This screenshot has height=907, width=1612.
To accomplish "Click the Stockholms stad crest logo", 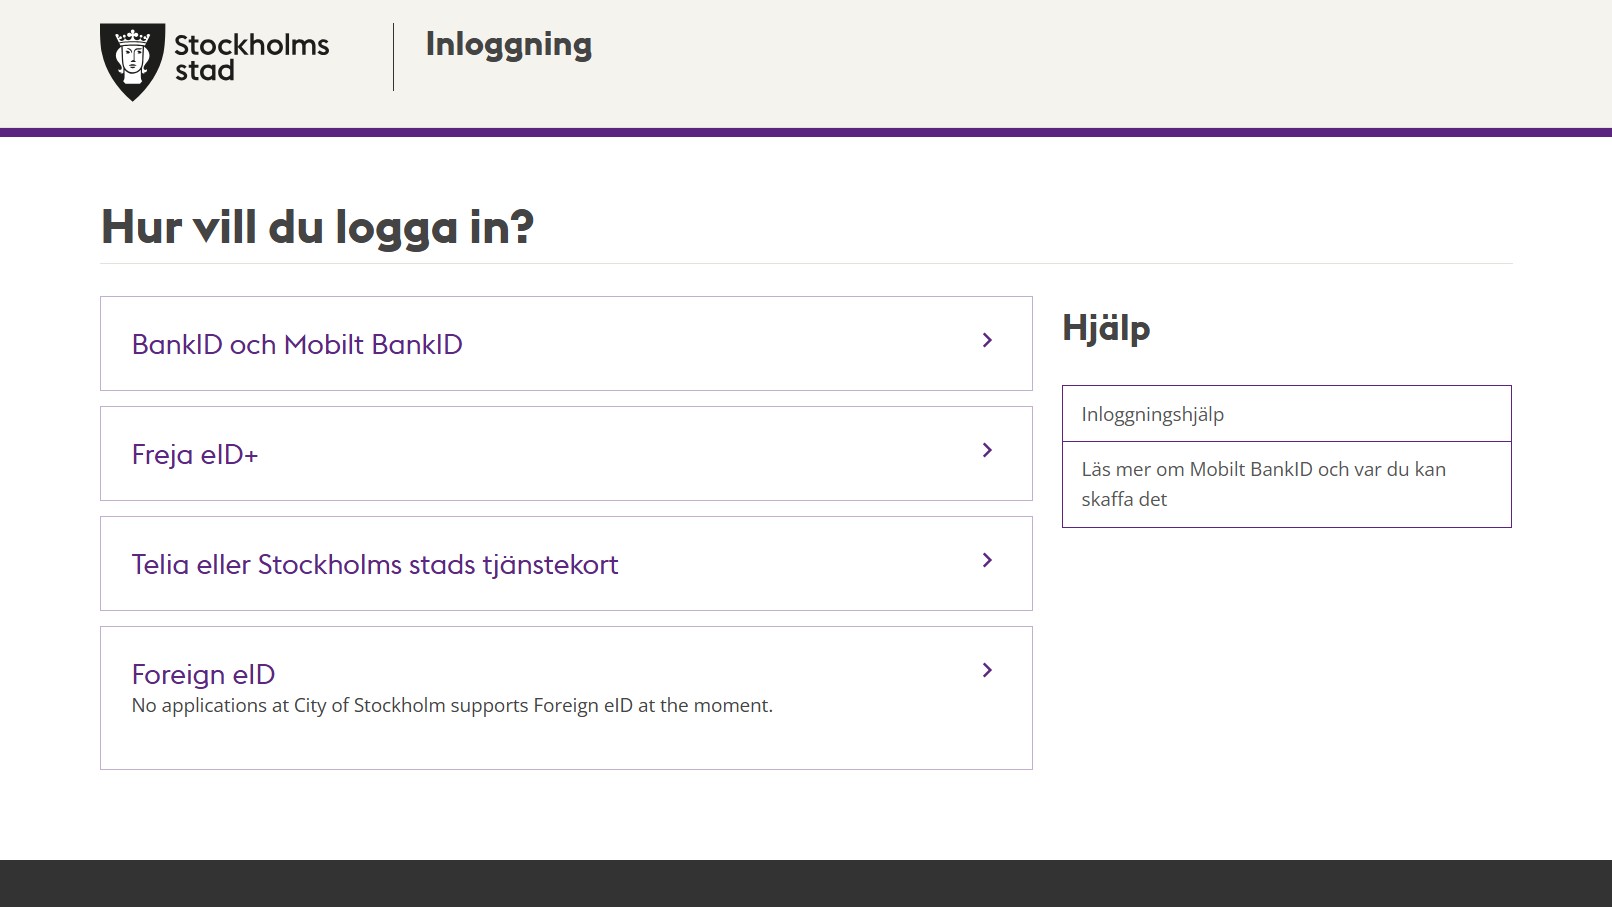I will [x=132, y=61].
